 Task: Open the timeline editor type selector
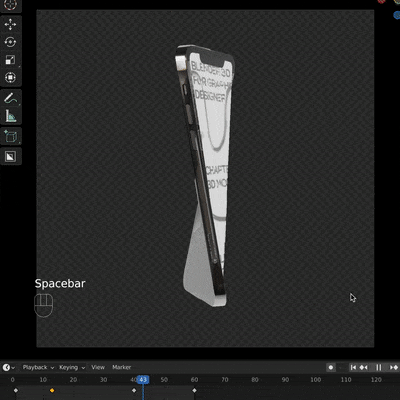coord(9,367)
